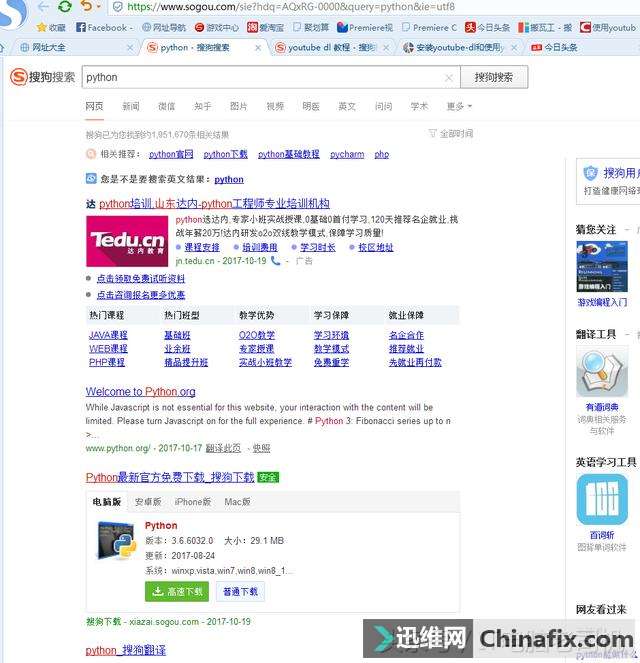
Task: Close the youtube dl 教程 tab
Action: pos(386,48)
